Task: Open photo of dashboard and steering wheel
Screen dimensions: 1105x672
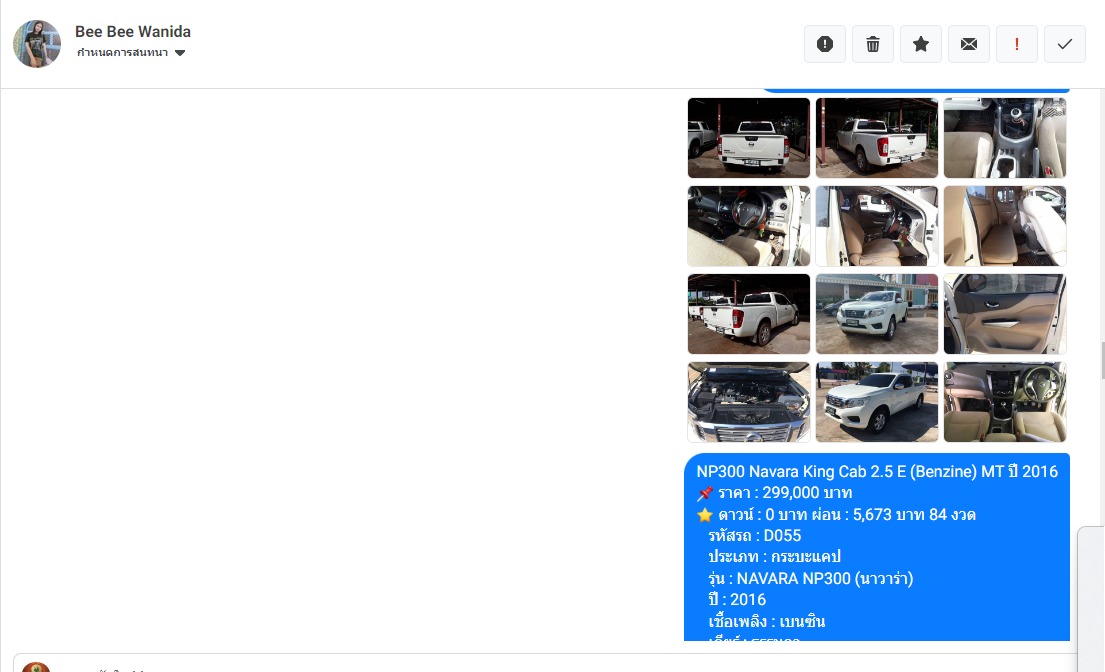Action: point(1005,402)
